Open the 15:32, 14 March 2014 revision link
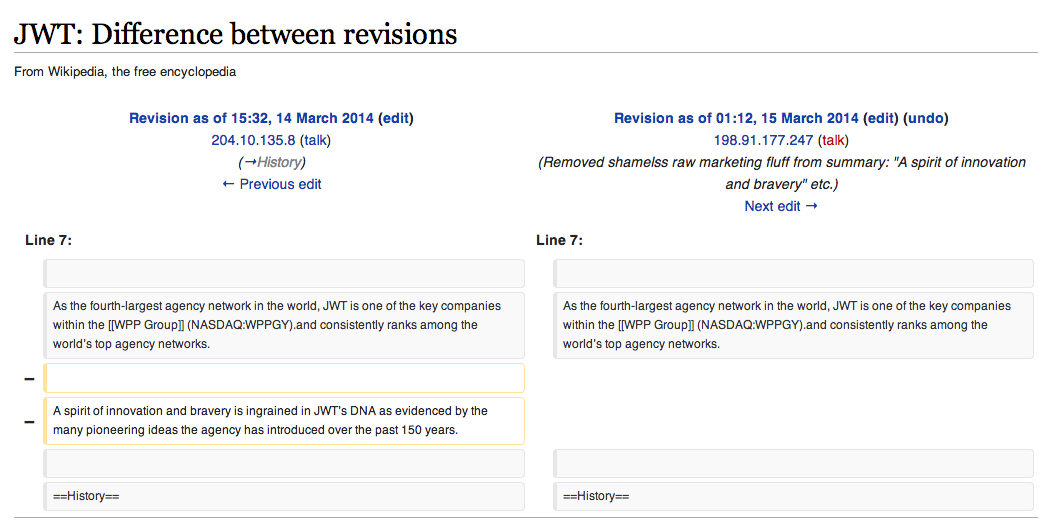1052x520 pixels. coord(251,118)
